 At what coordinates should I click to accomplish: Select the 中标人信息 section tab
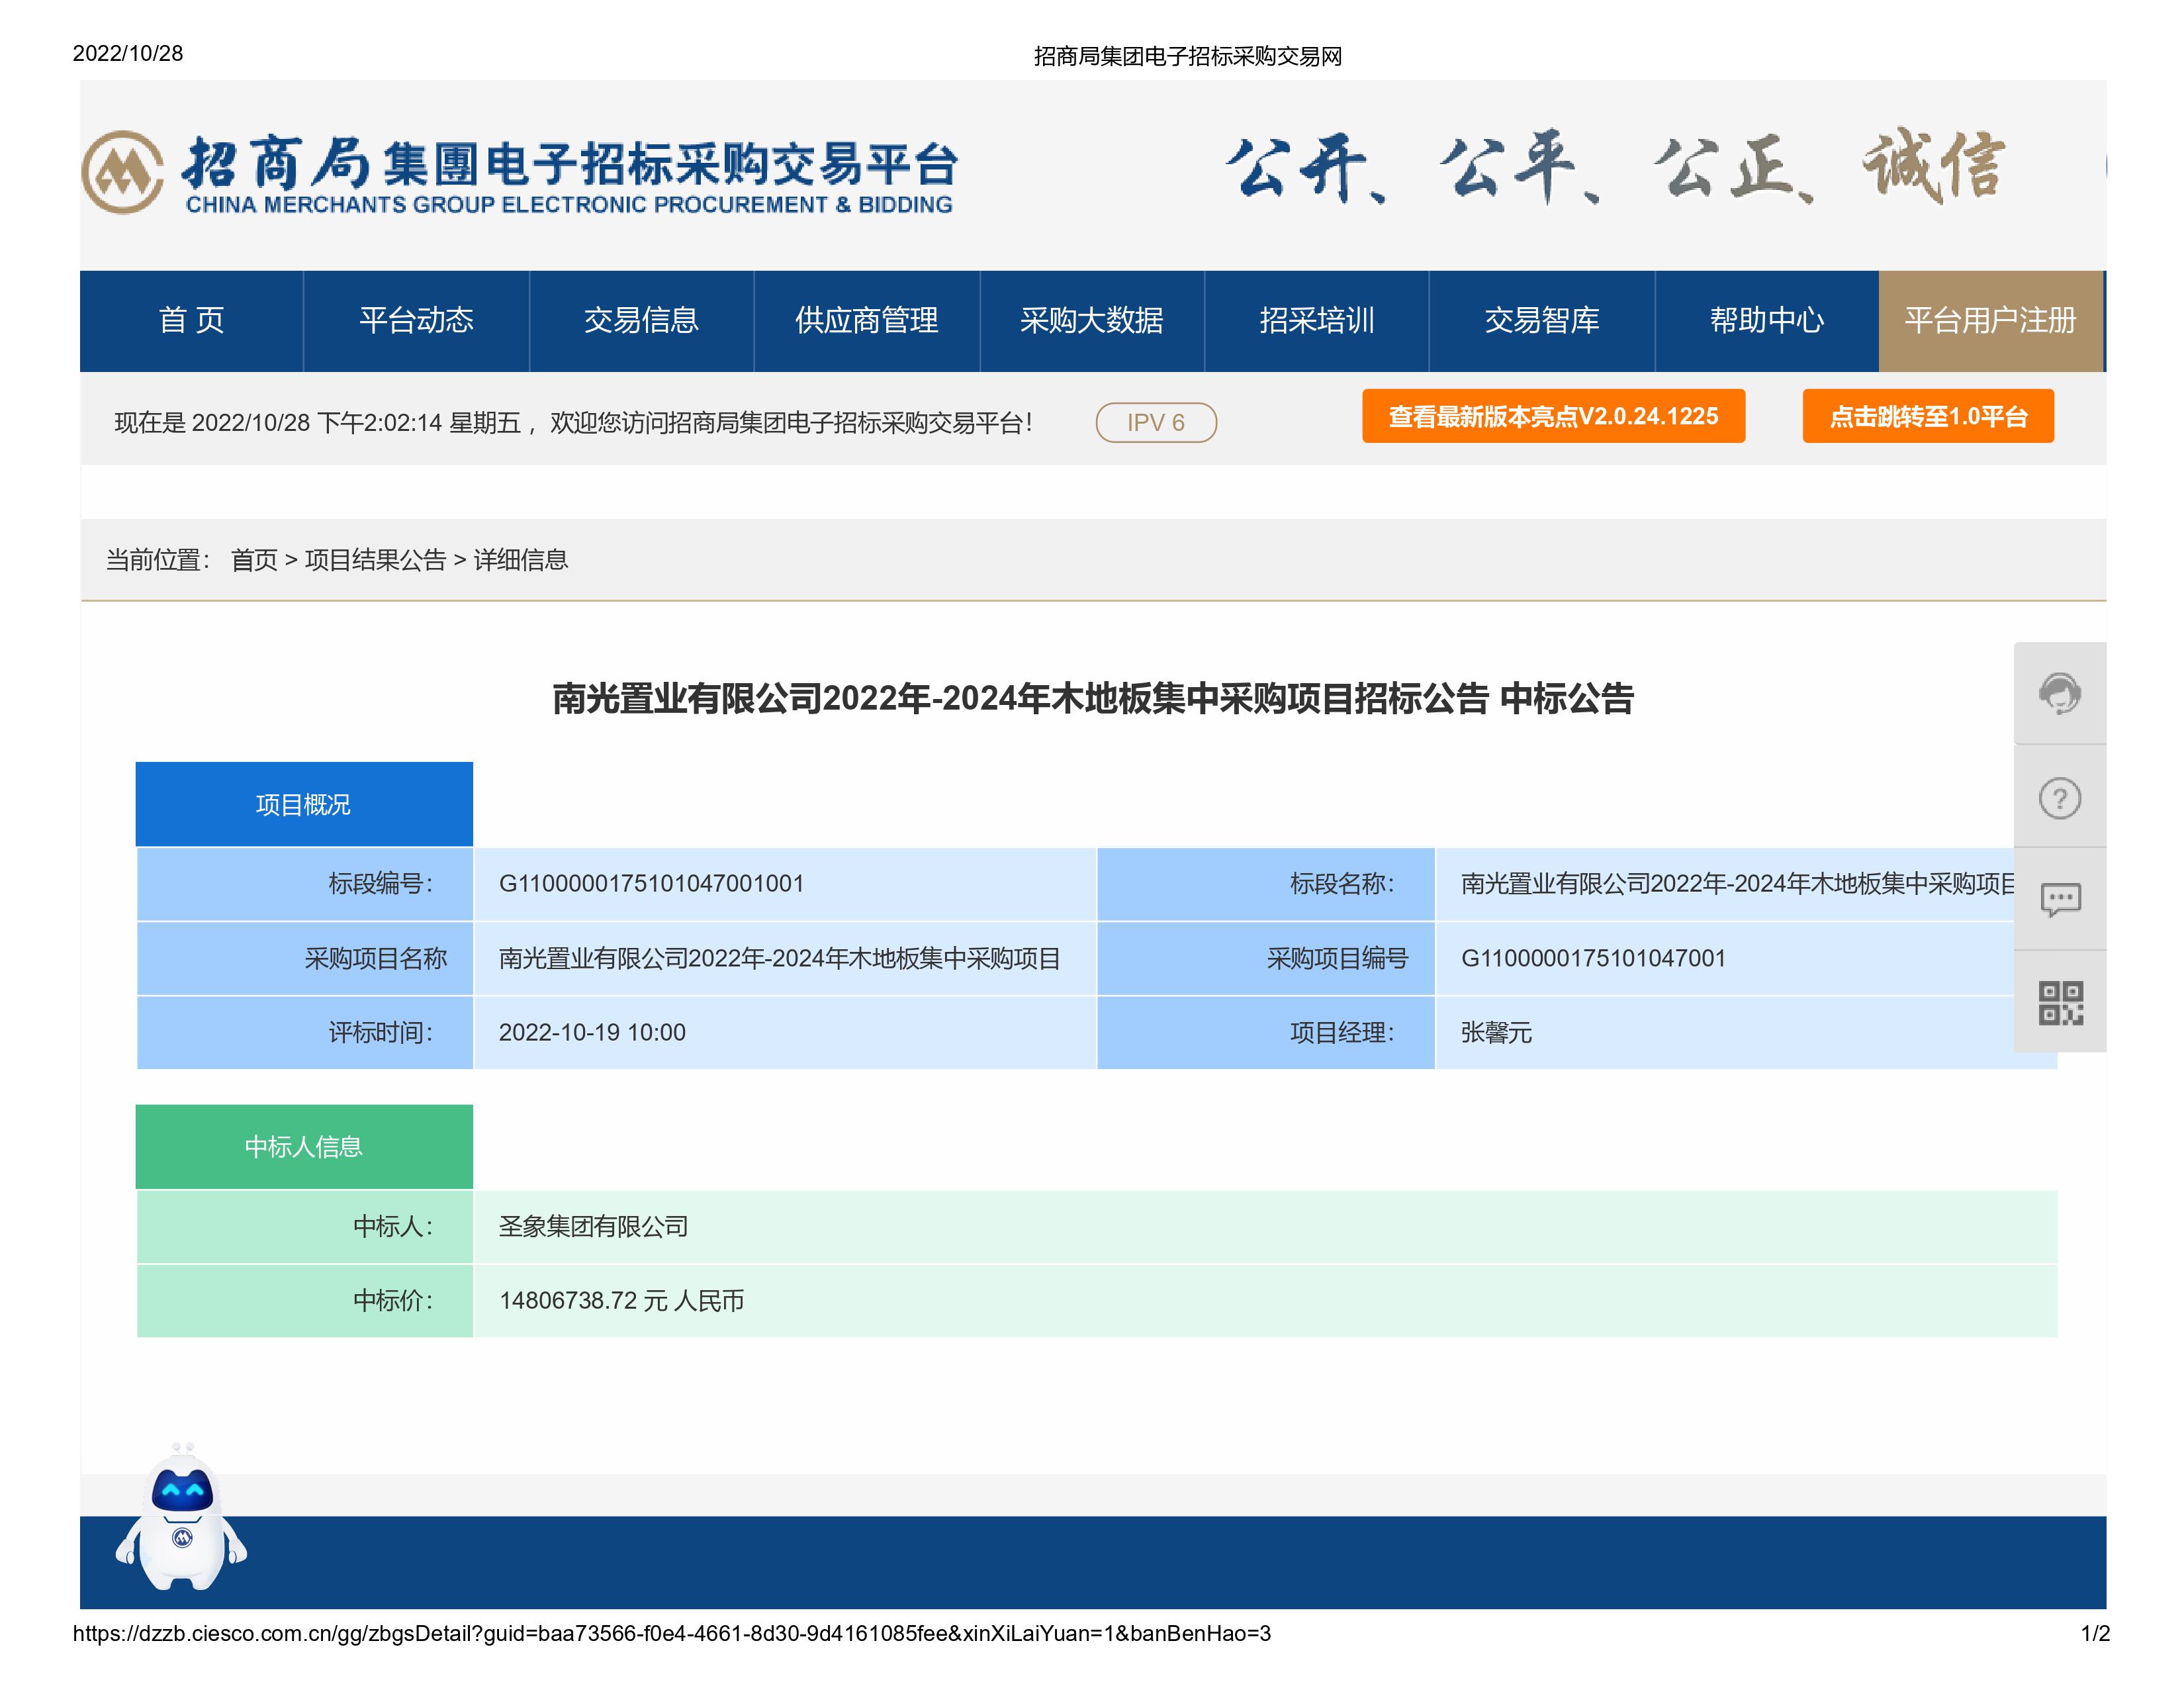tap(304, 1146)
